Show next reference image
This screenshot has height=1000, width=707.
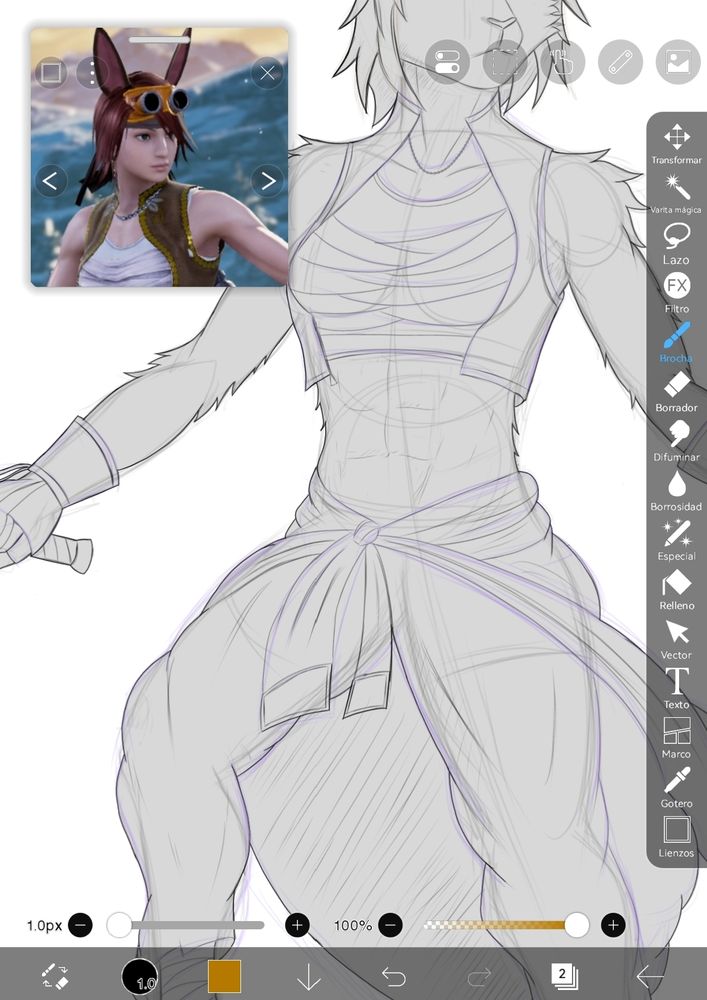(x=267, y=181)
